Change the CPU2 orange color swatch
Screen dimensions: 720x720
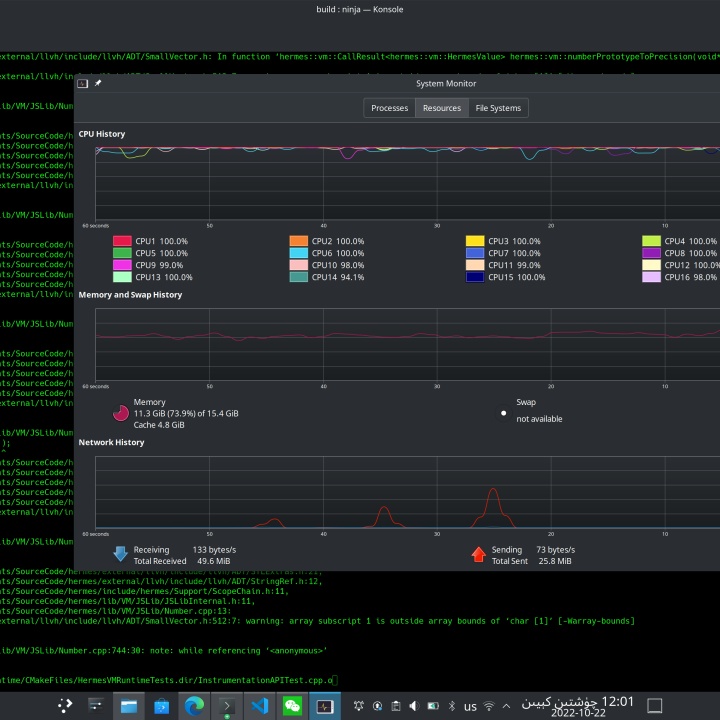click(x=298, y=241)
